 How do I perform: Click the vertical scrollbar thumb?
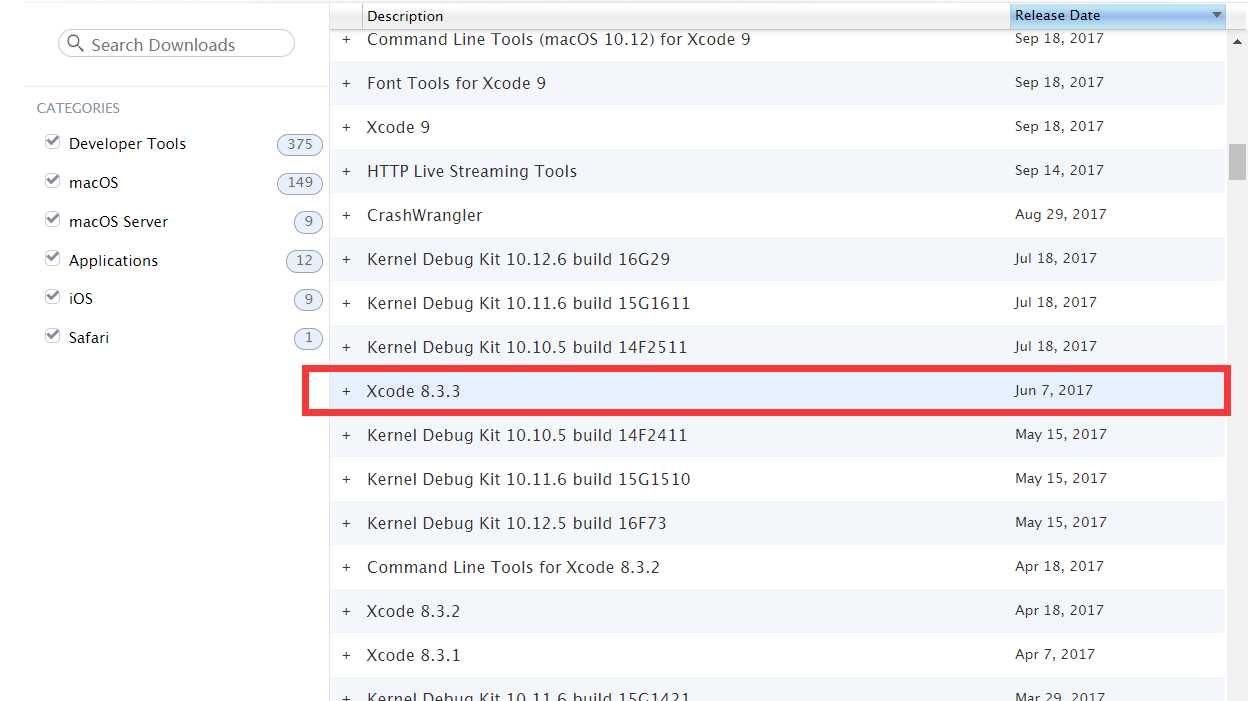(x=1237, y=162)
